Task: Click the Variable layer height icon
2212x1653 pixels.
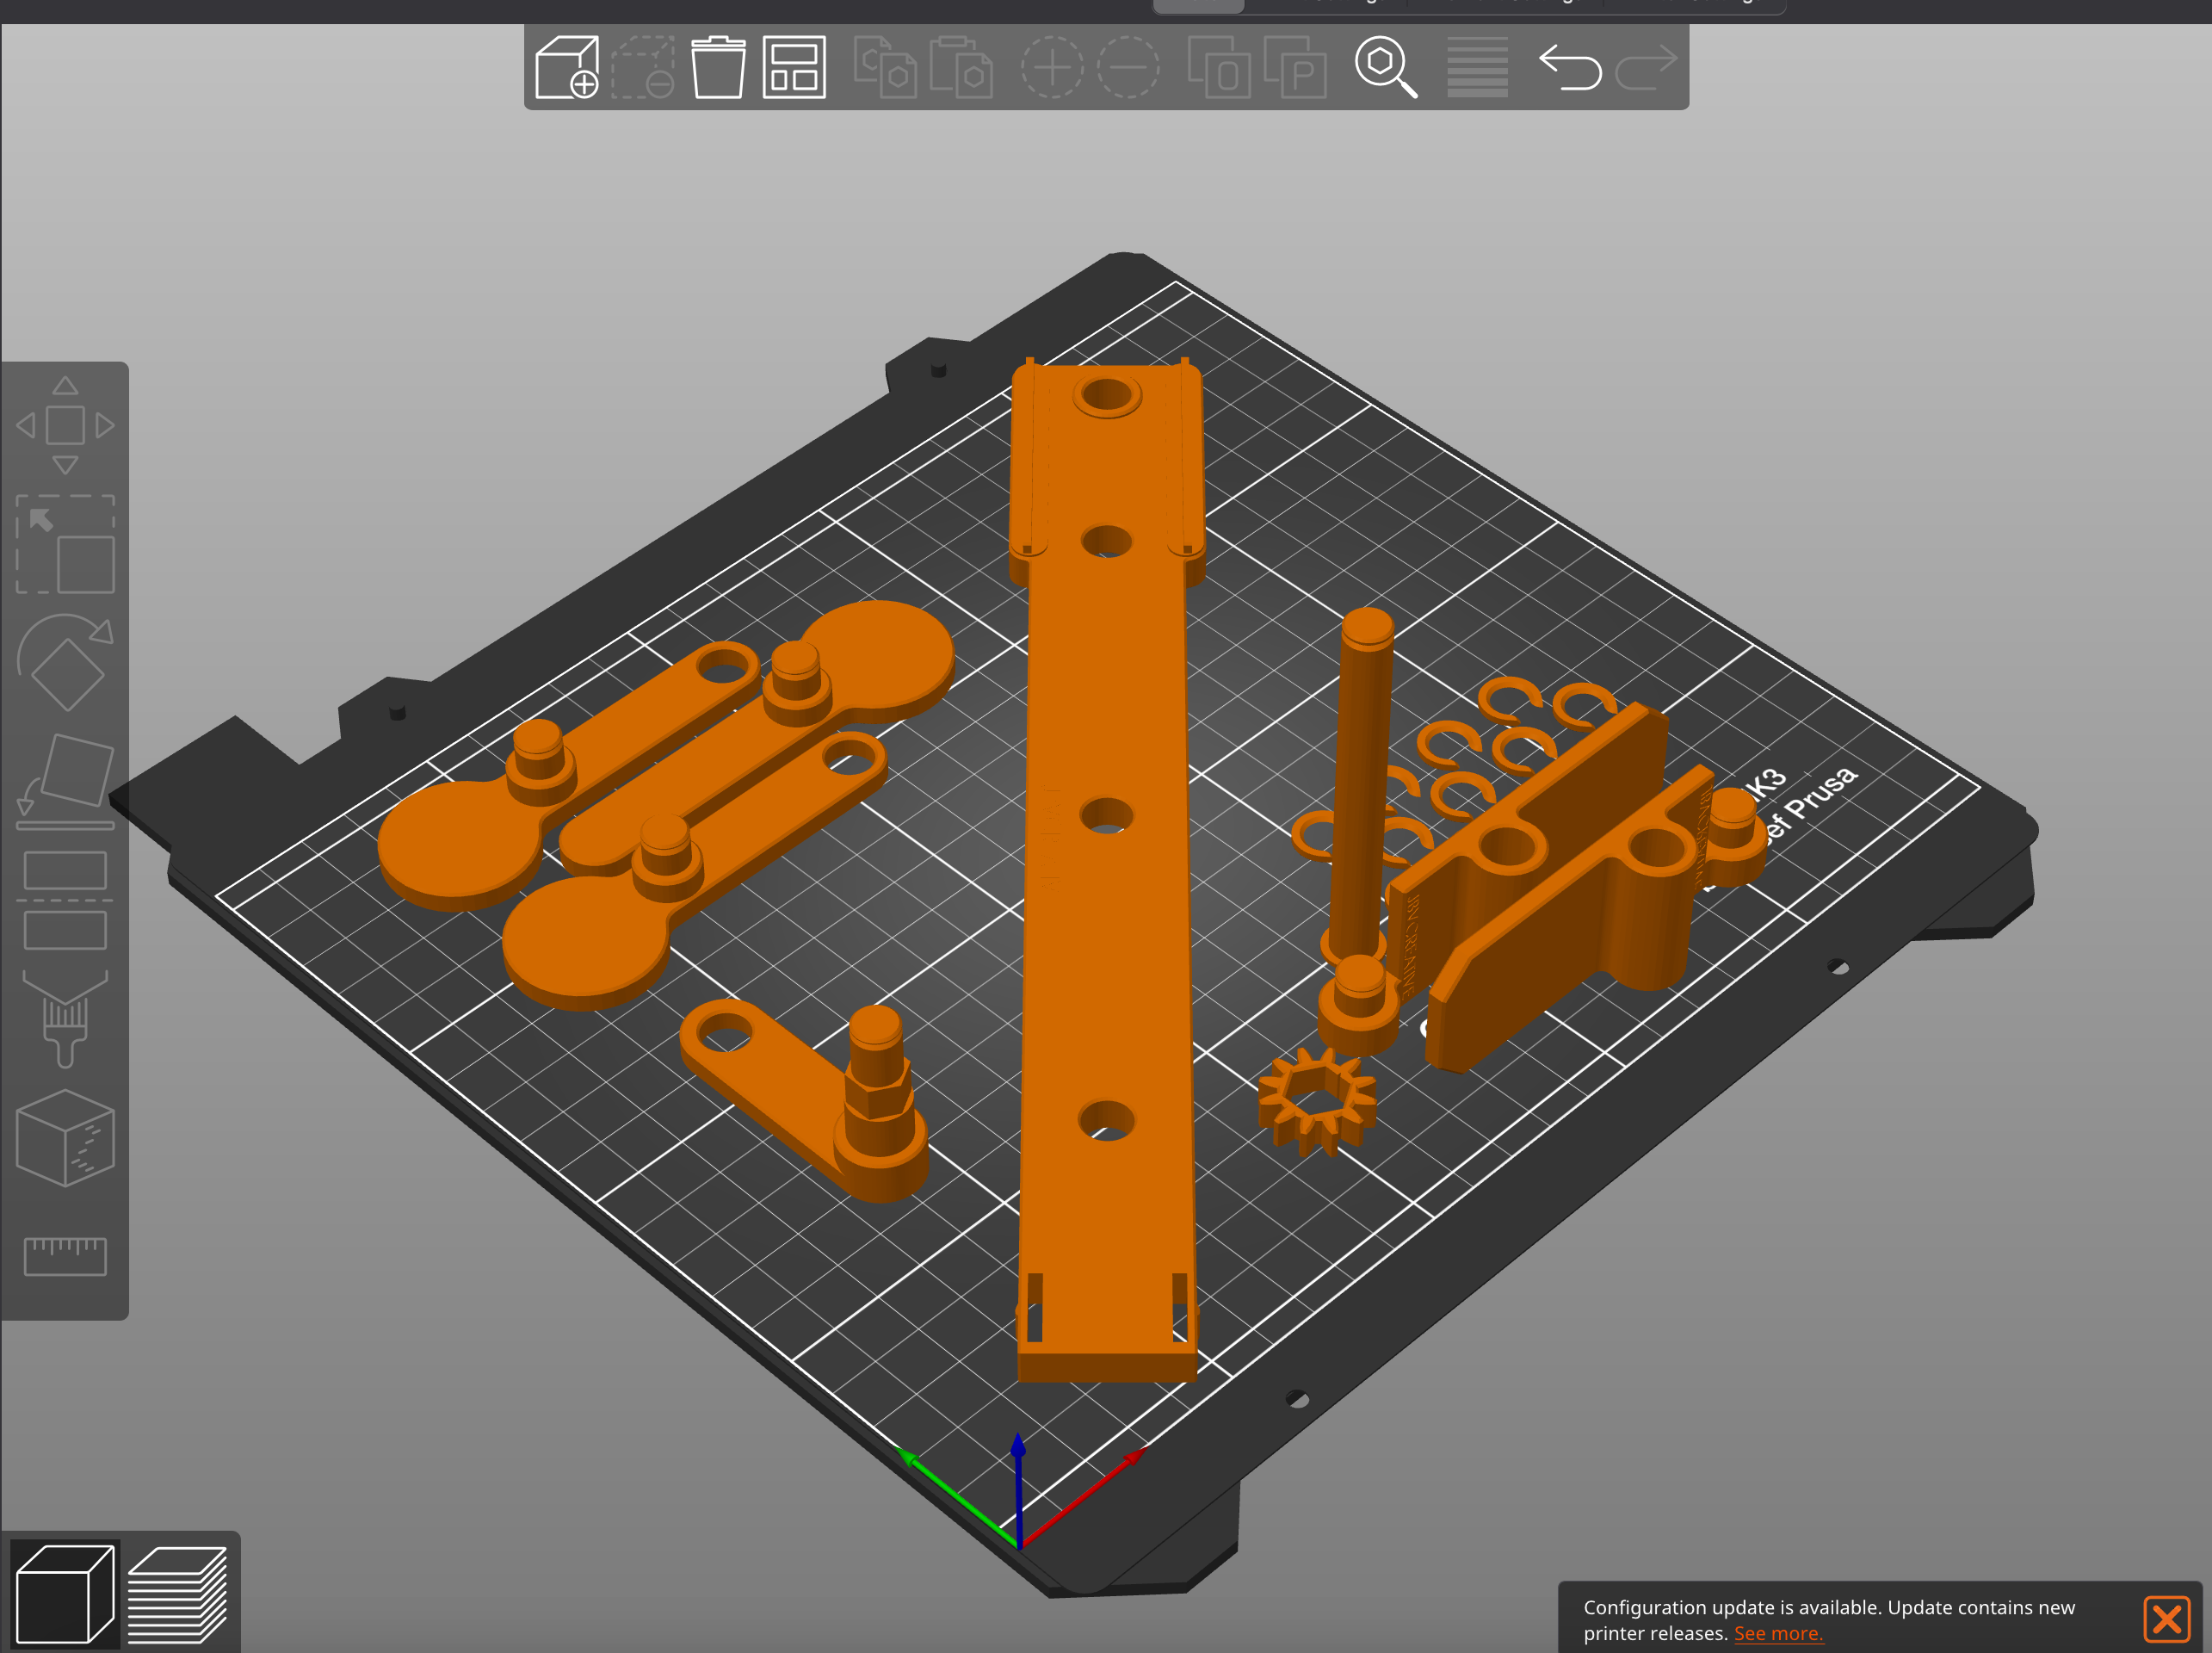Action: click(1477, 67)
